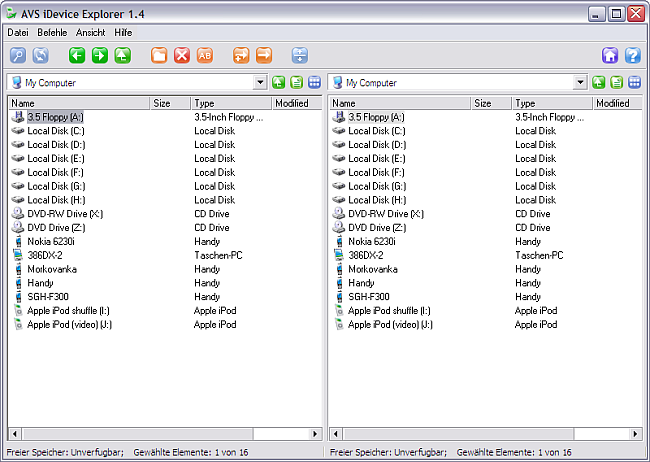
Task: Create new folder with orange folder icon
Action: point(159,55)
